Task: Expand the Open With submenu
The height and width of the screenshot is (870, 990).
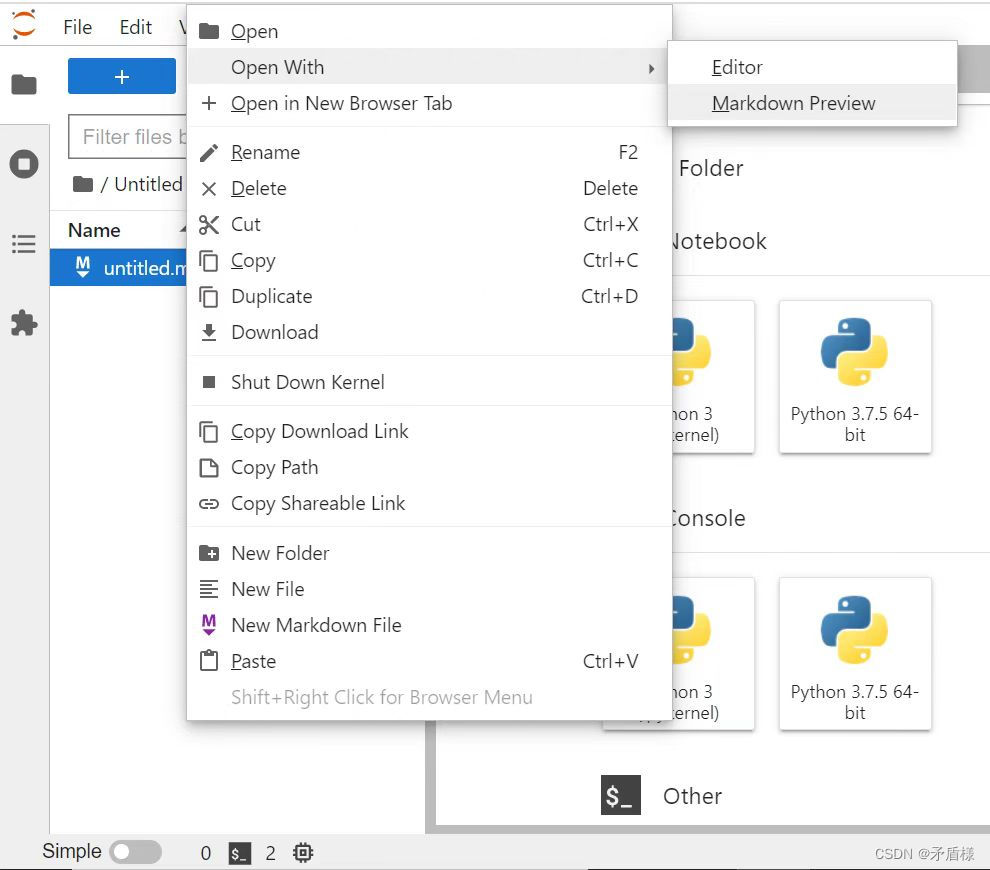Action: [x=429, y=67]
